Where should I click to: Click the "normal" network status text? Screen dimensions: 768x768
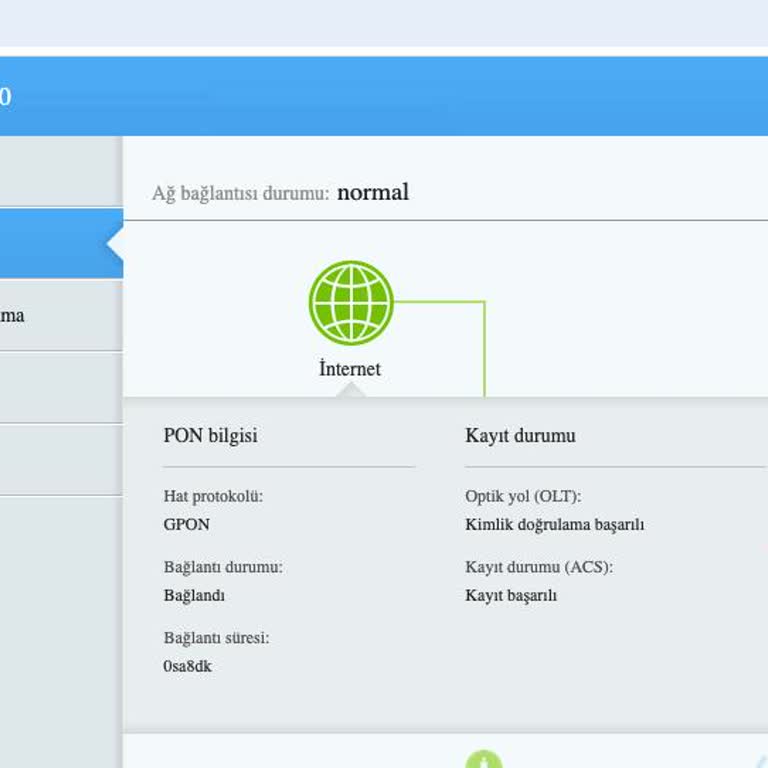(x=373, y=192)
